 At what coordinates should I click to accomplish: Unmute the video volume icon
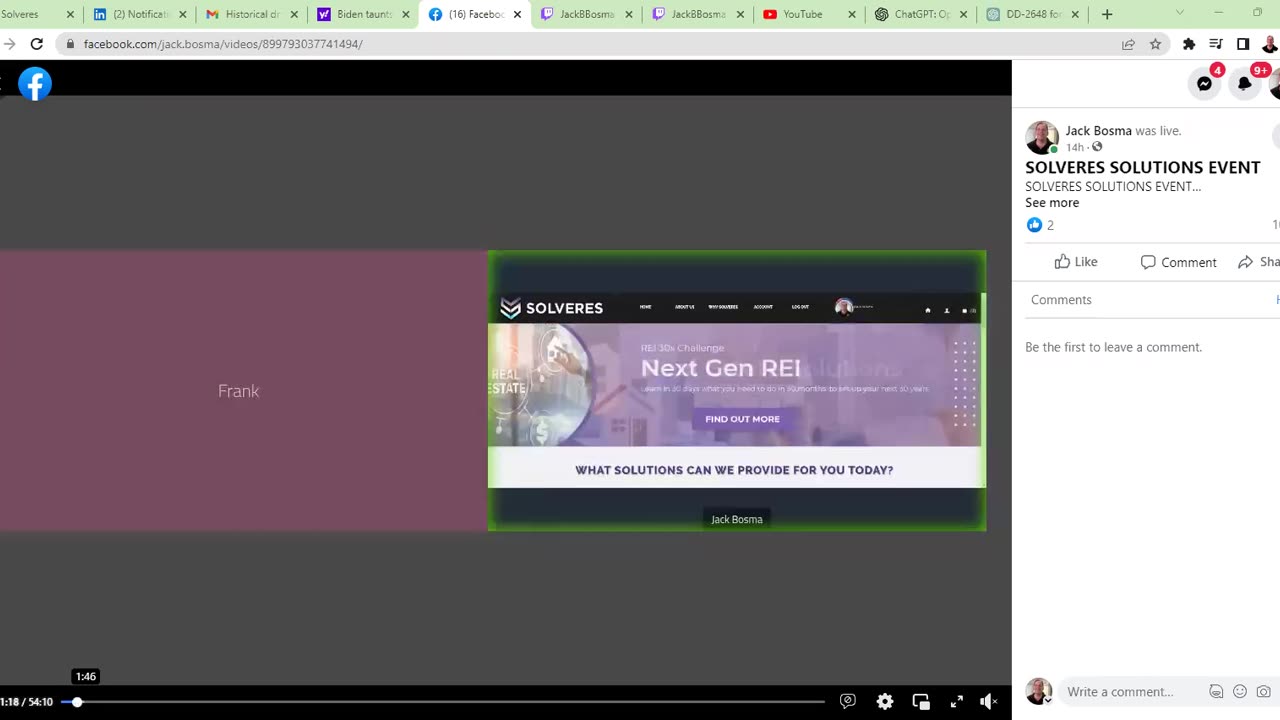coord(988,702)
